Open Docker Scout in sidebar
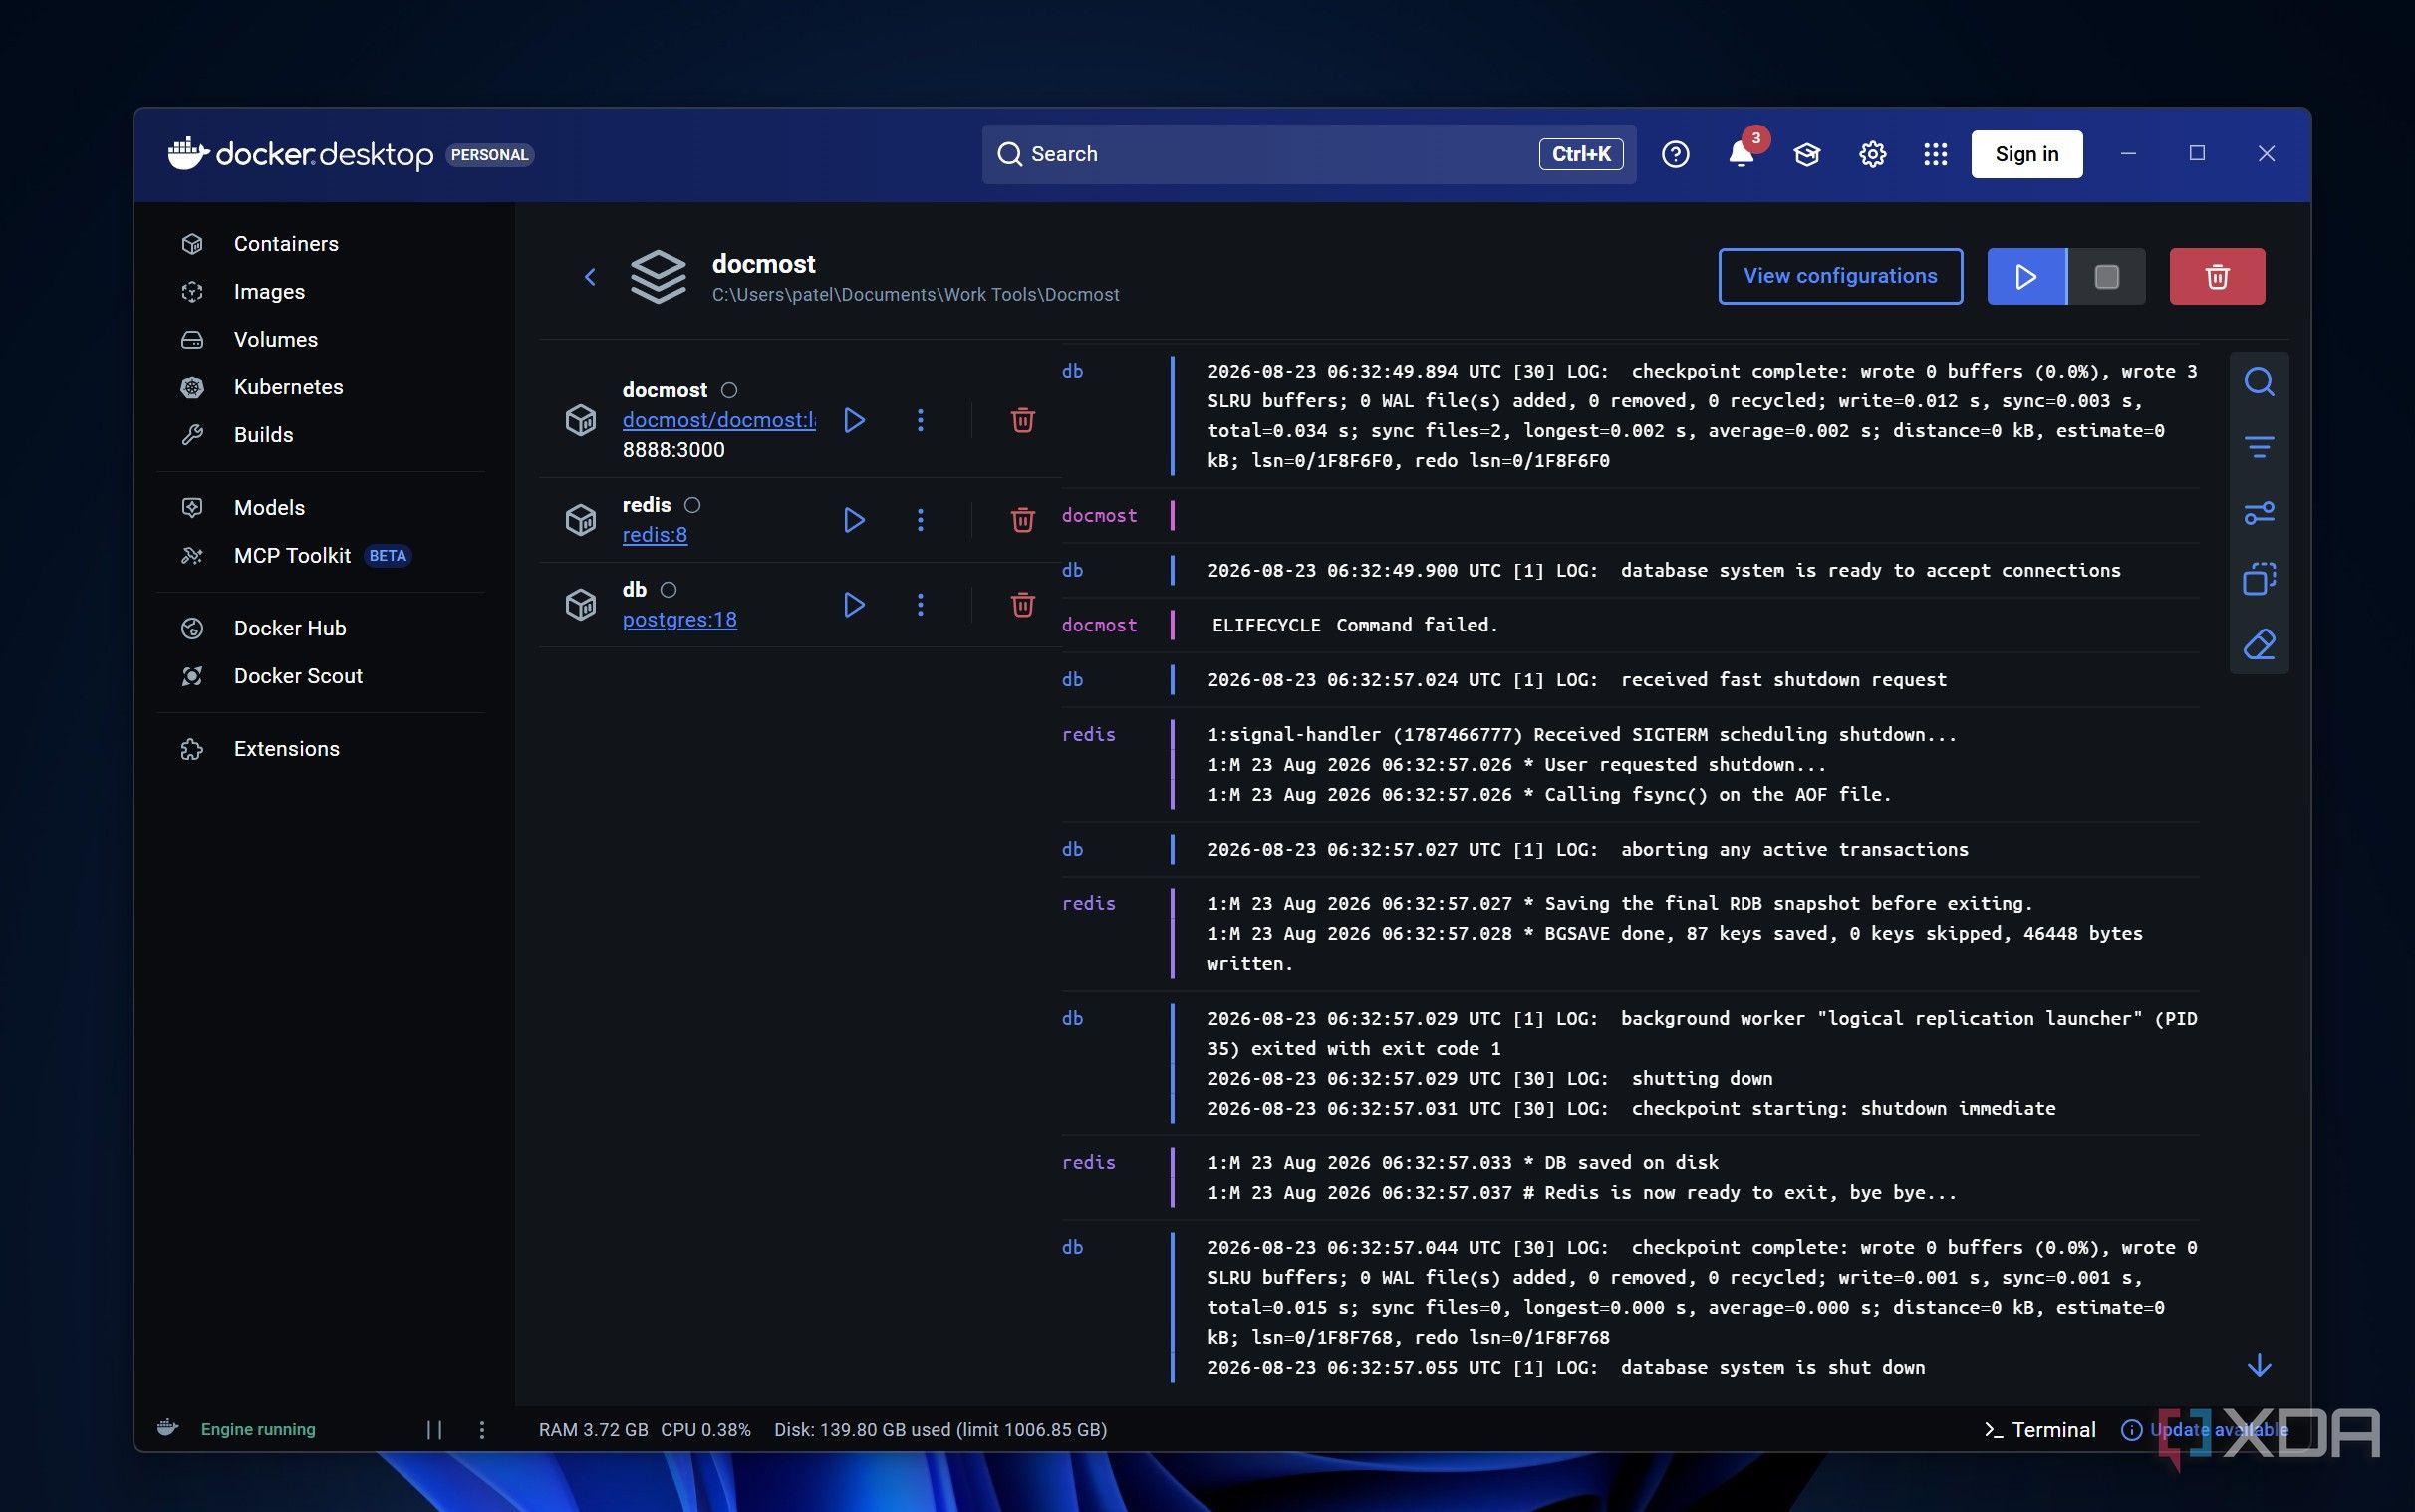 coord(298,677)
